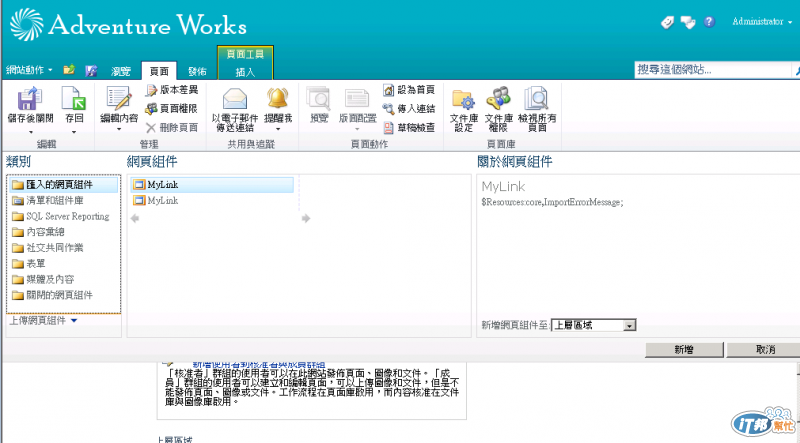
Task: Expand the Edit Content dropdown arrow
Action: click(x=119, y=129)
